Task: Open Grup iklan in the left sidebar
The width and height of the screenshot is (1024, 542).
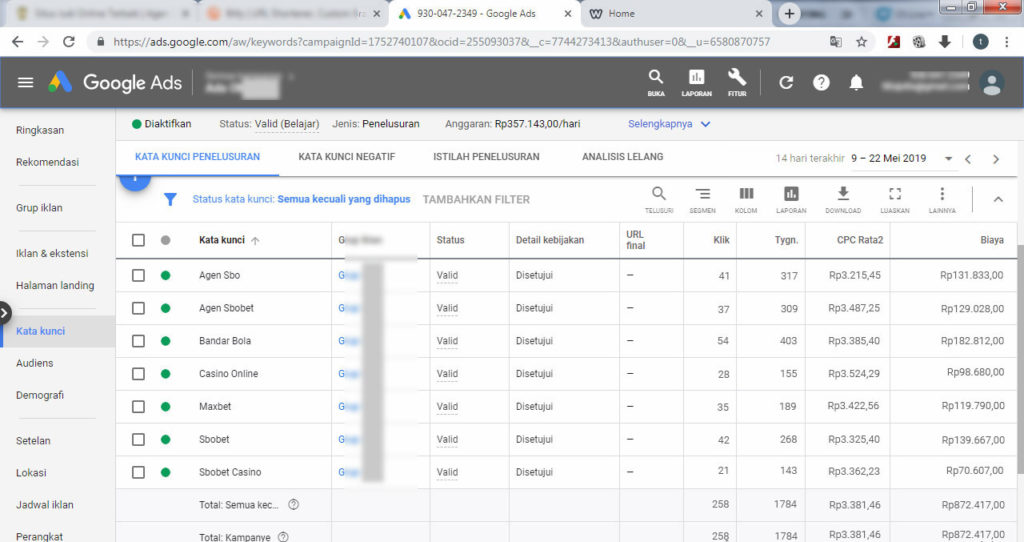Action: [39, 208]
